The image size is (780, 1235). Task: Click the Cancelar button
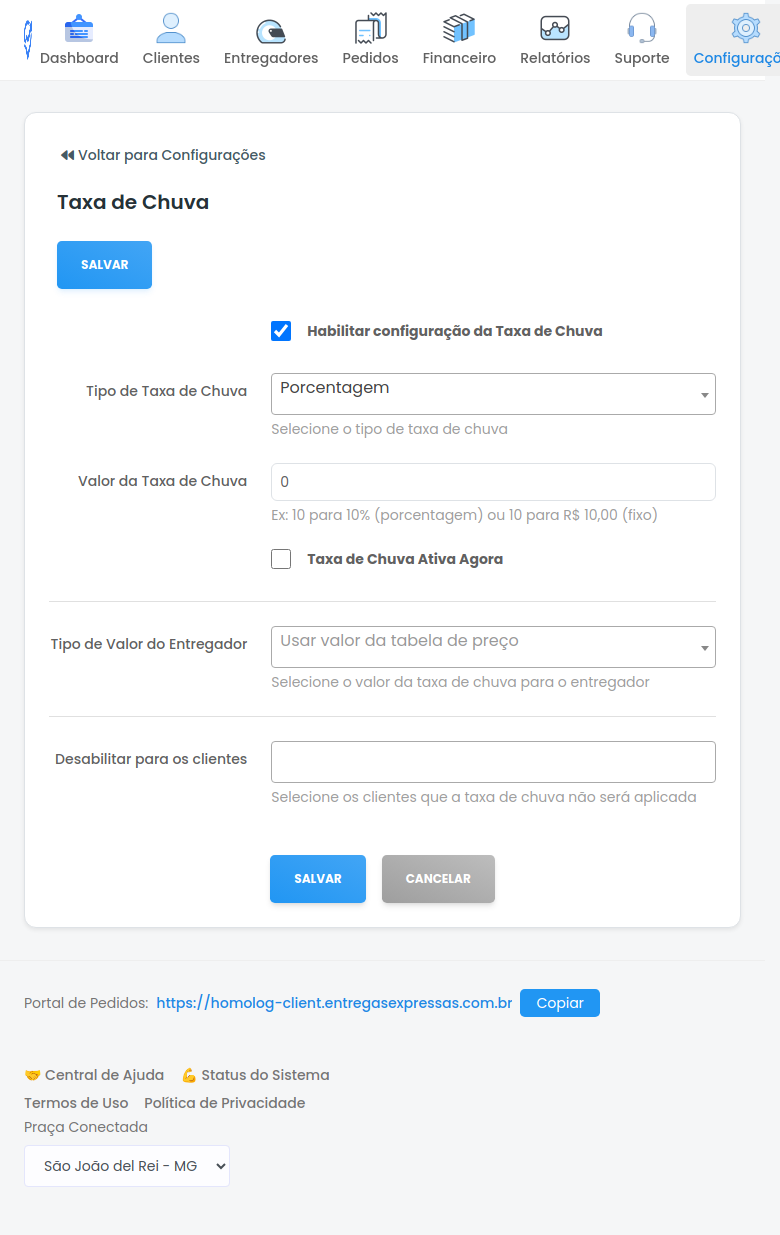click(438, 879)
